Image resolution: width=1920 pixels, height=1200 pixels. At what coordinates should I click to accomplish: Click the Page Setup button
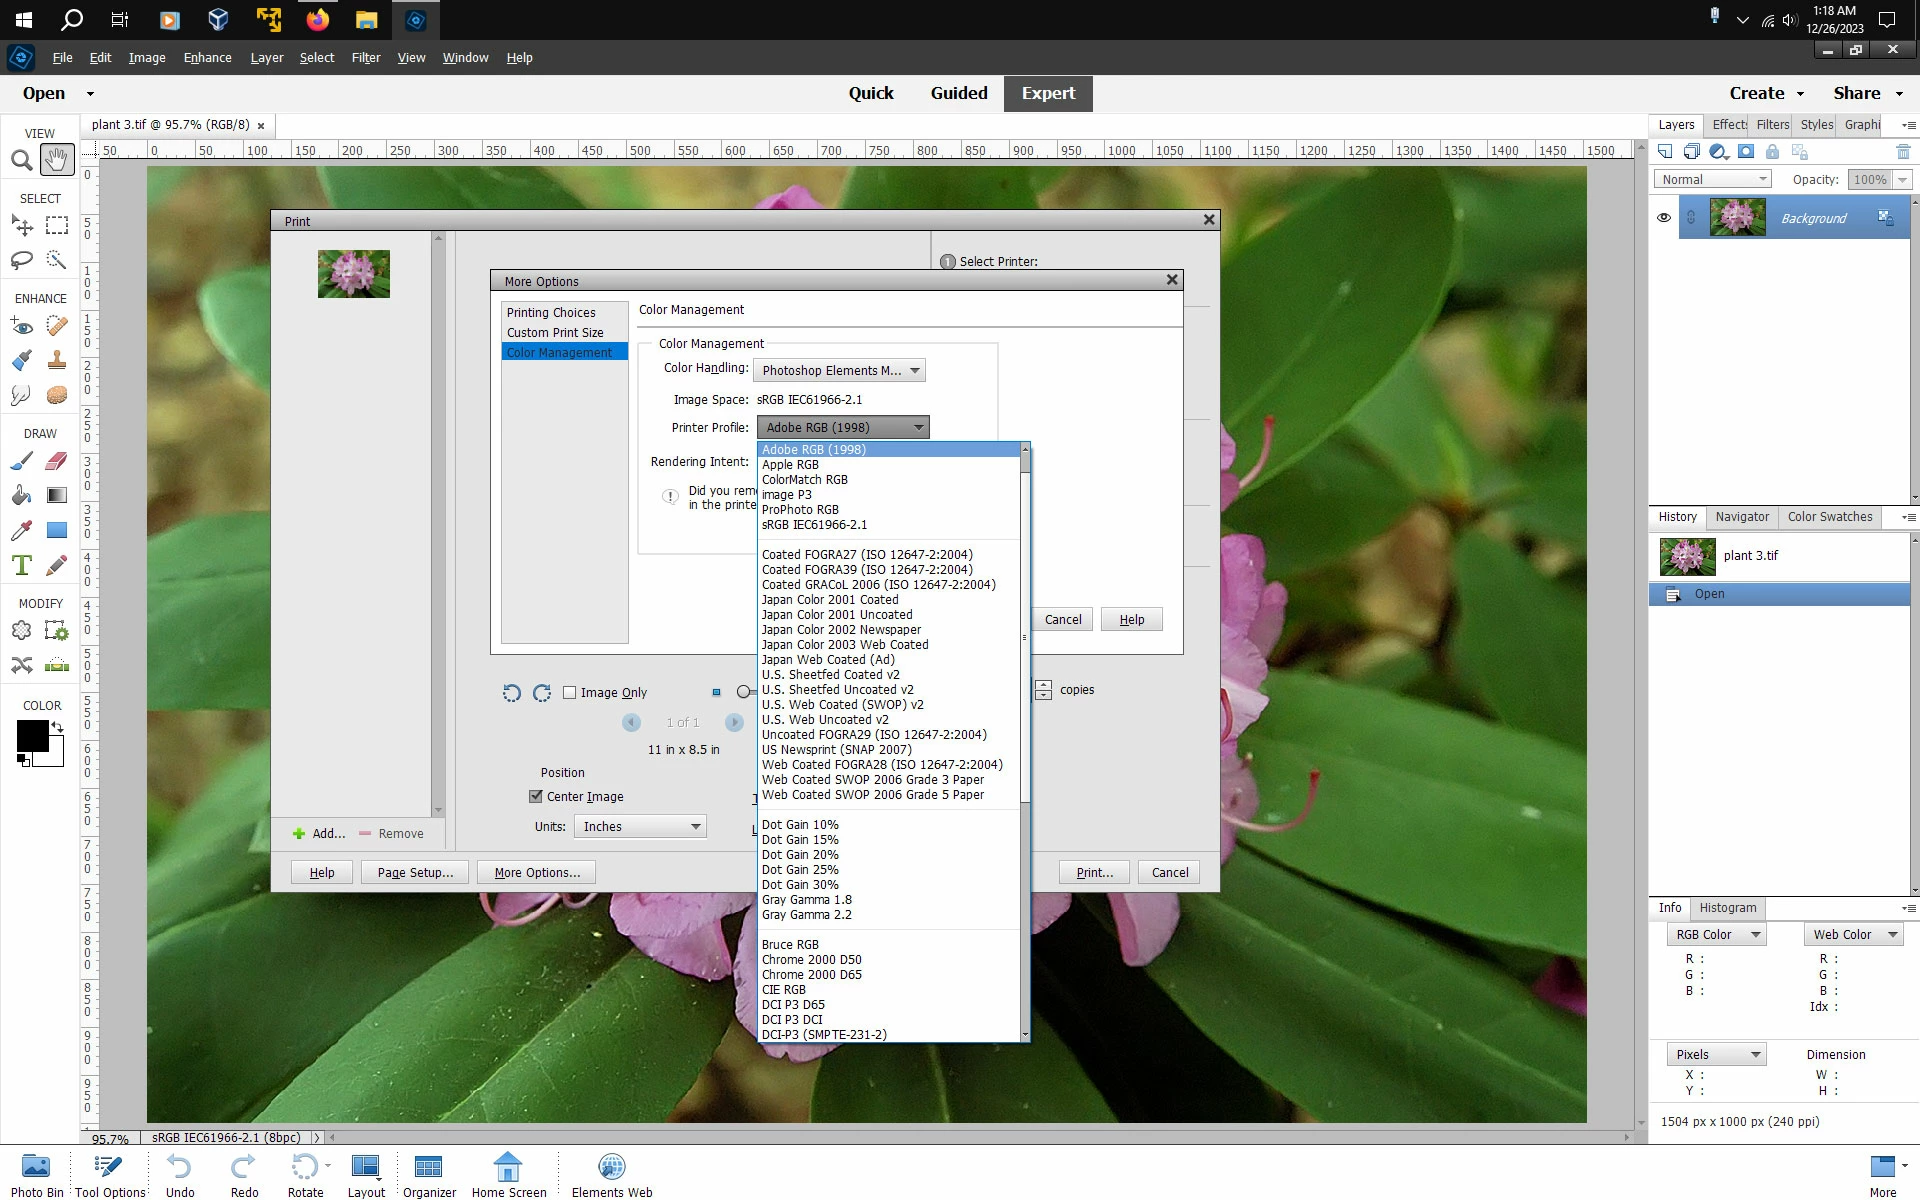415,873
